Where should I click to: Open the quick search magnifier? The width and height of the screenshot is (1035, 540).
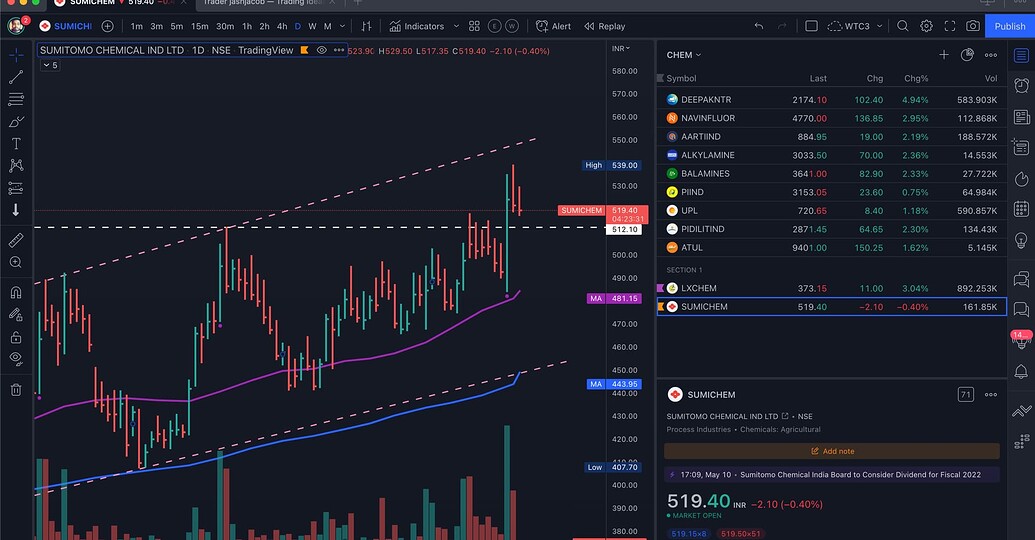tap(902, 26)
